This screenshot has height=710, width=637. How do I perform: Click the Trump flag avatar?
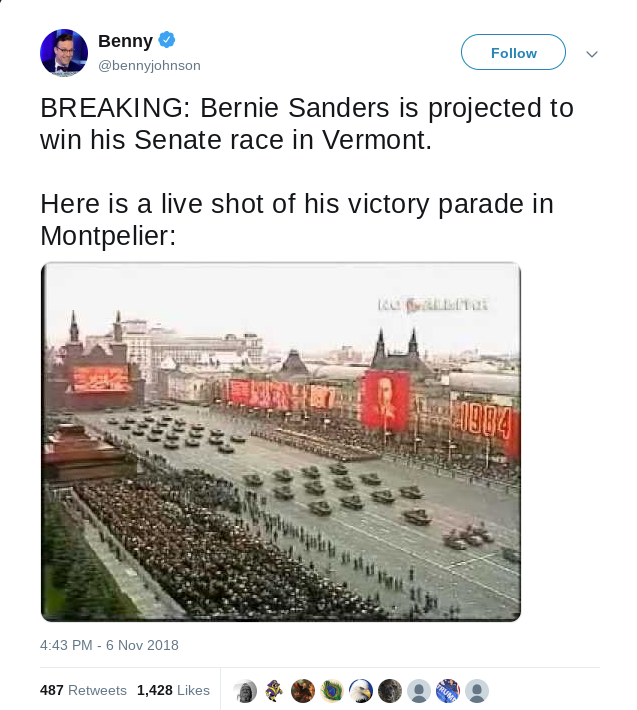448,691
